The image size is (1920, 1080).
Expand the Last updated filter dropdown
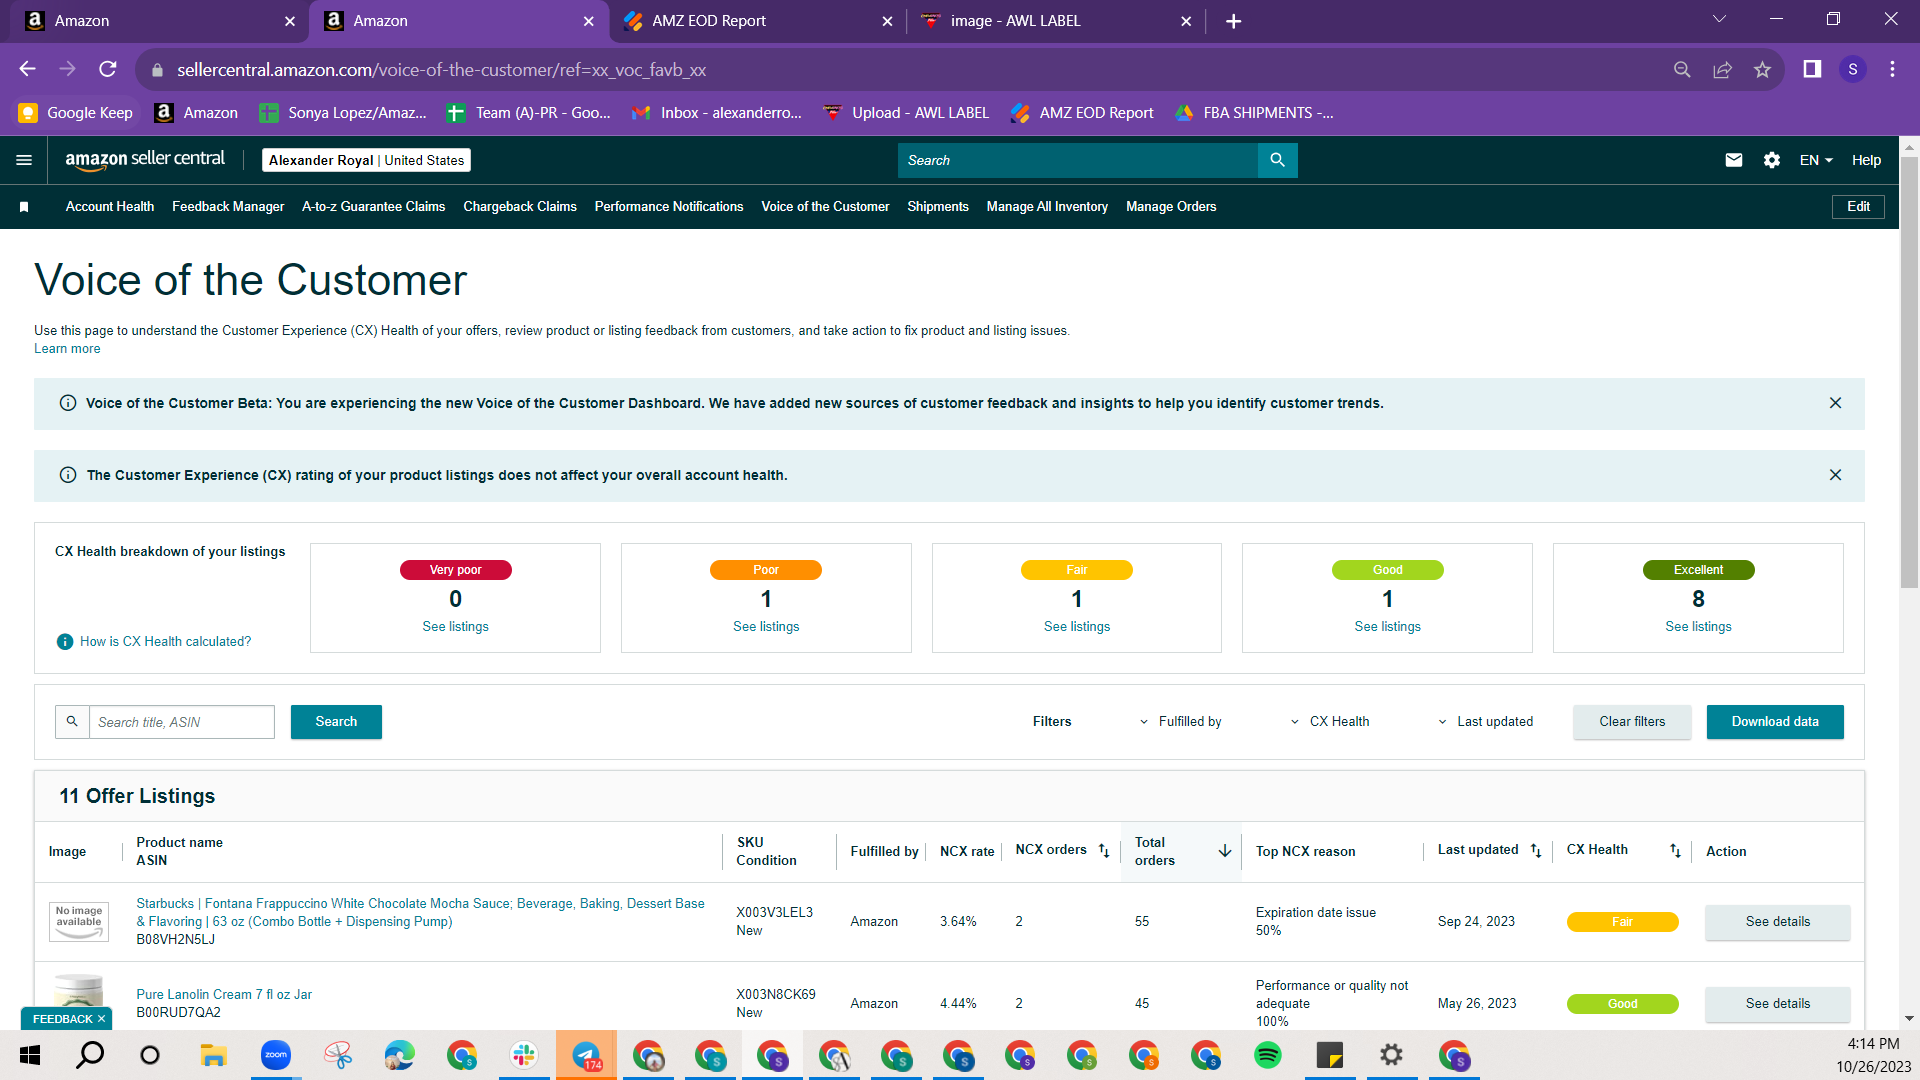(1485, 722)
